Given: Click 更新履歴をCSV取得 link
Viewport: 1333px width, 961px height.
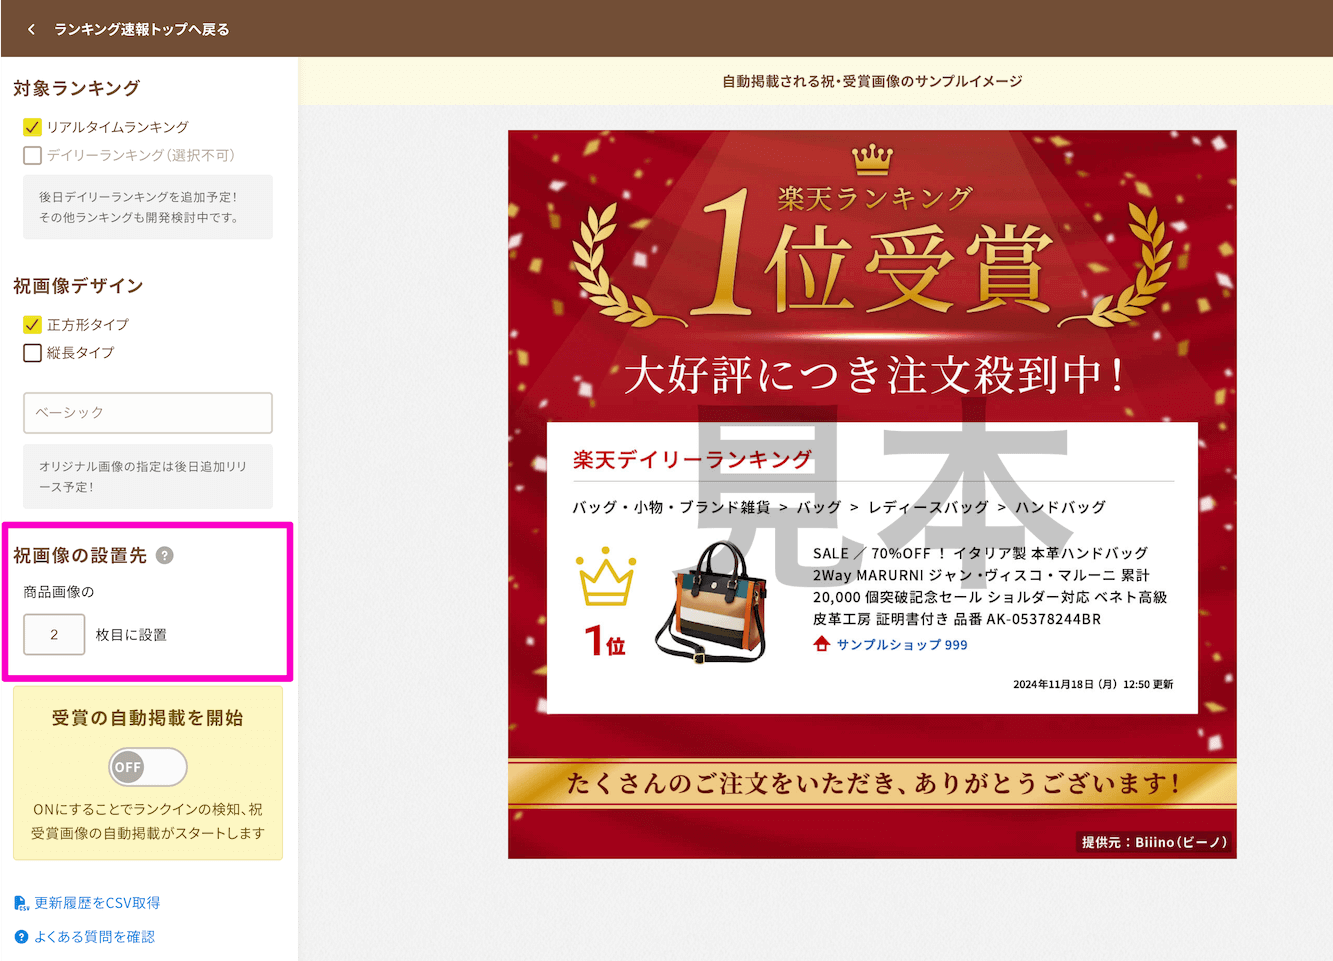Looking at the screenshot, I should coord(97,903).
